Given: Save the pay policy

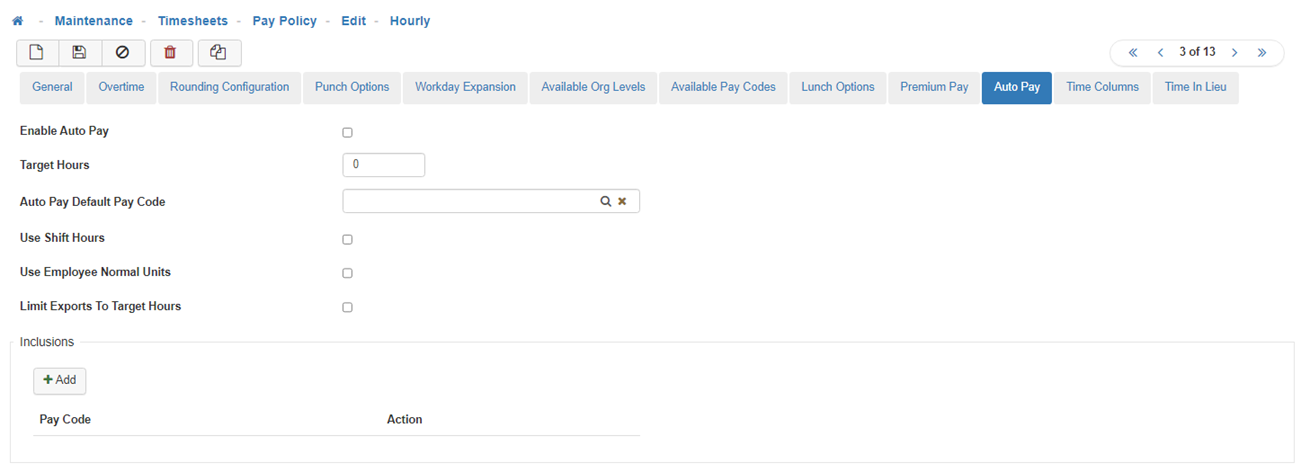Looking at the screenshot, I should click(x=80, y=53).
